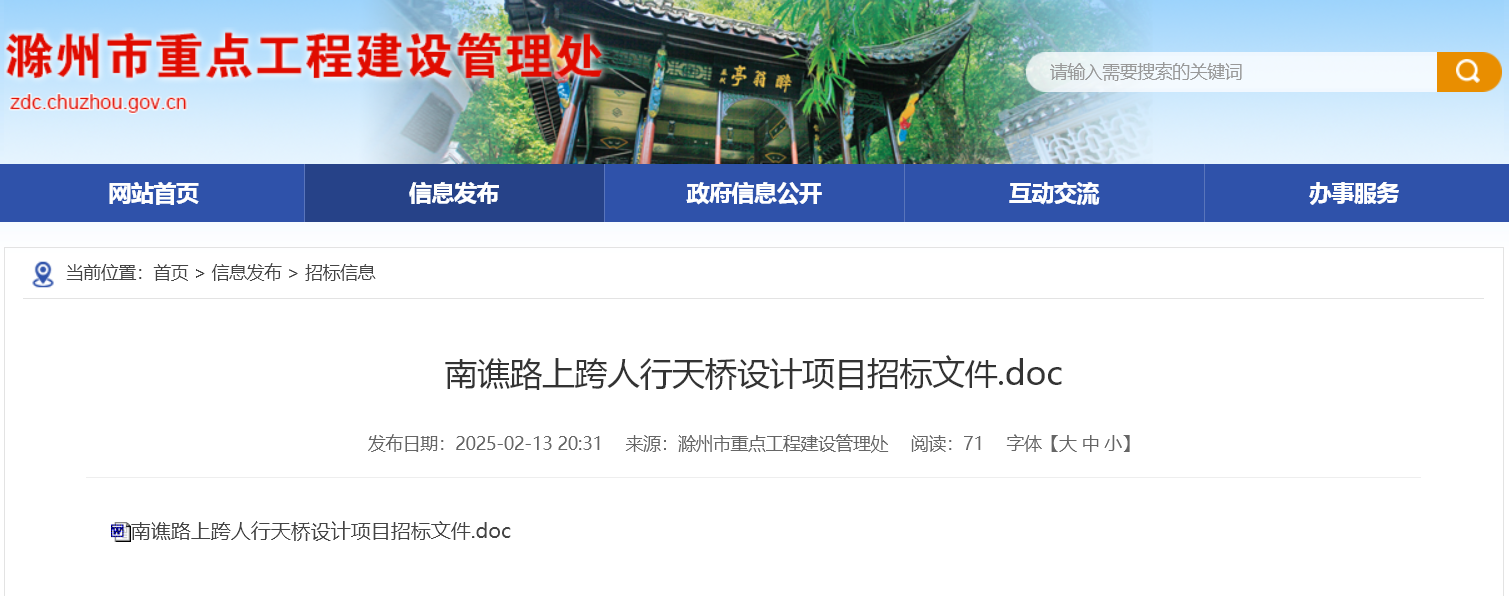This screenshot has width=1509, height=596.
Task: Open the 网站首页 navigation tab
Action: pyautogui.click(x=153, y=193)
